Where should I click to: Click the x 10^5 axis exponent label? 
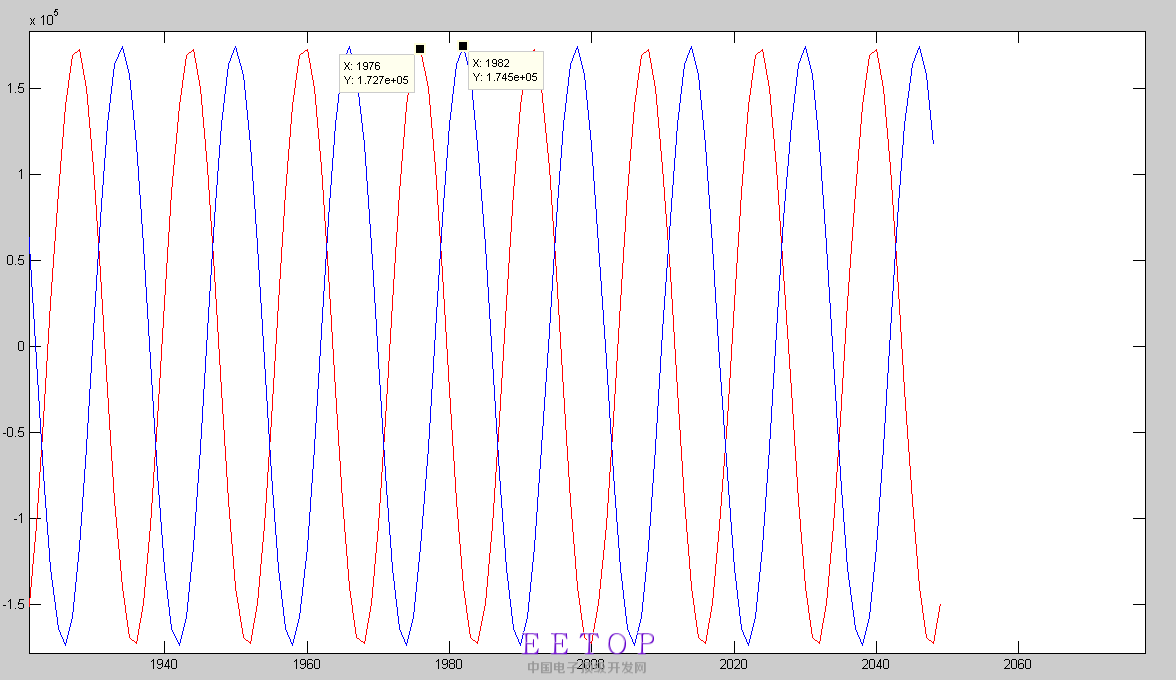tap(44, 19)
